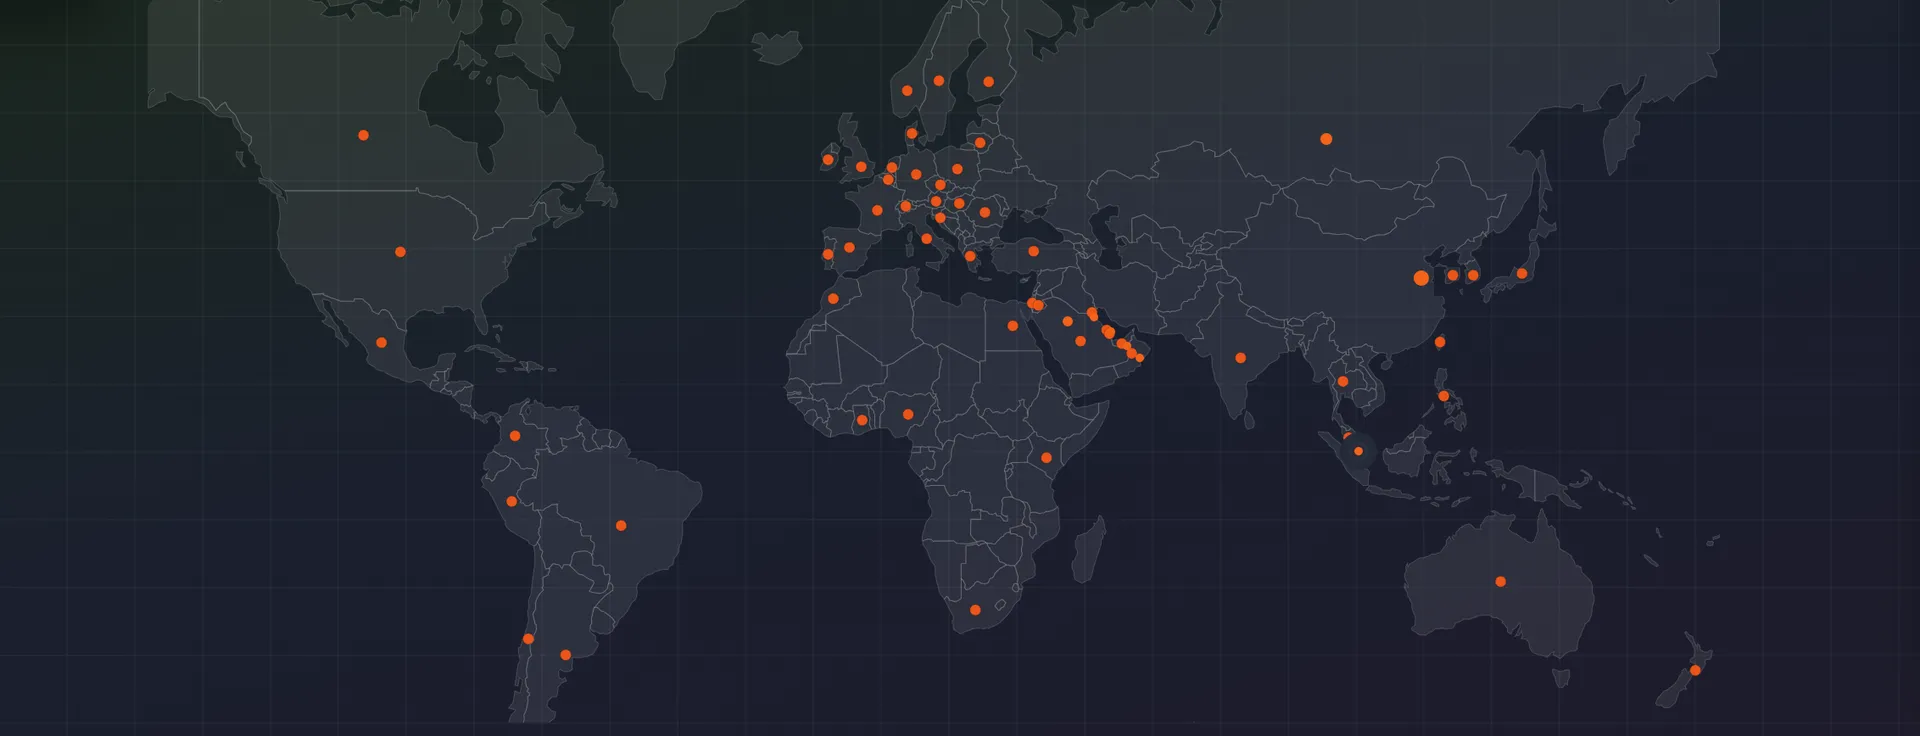Viewport: 1920px width, 736px height.
Task: Click the lone marker in Siberian Russia
Action: coord(1326,139)
